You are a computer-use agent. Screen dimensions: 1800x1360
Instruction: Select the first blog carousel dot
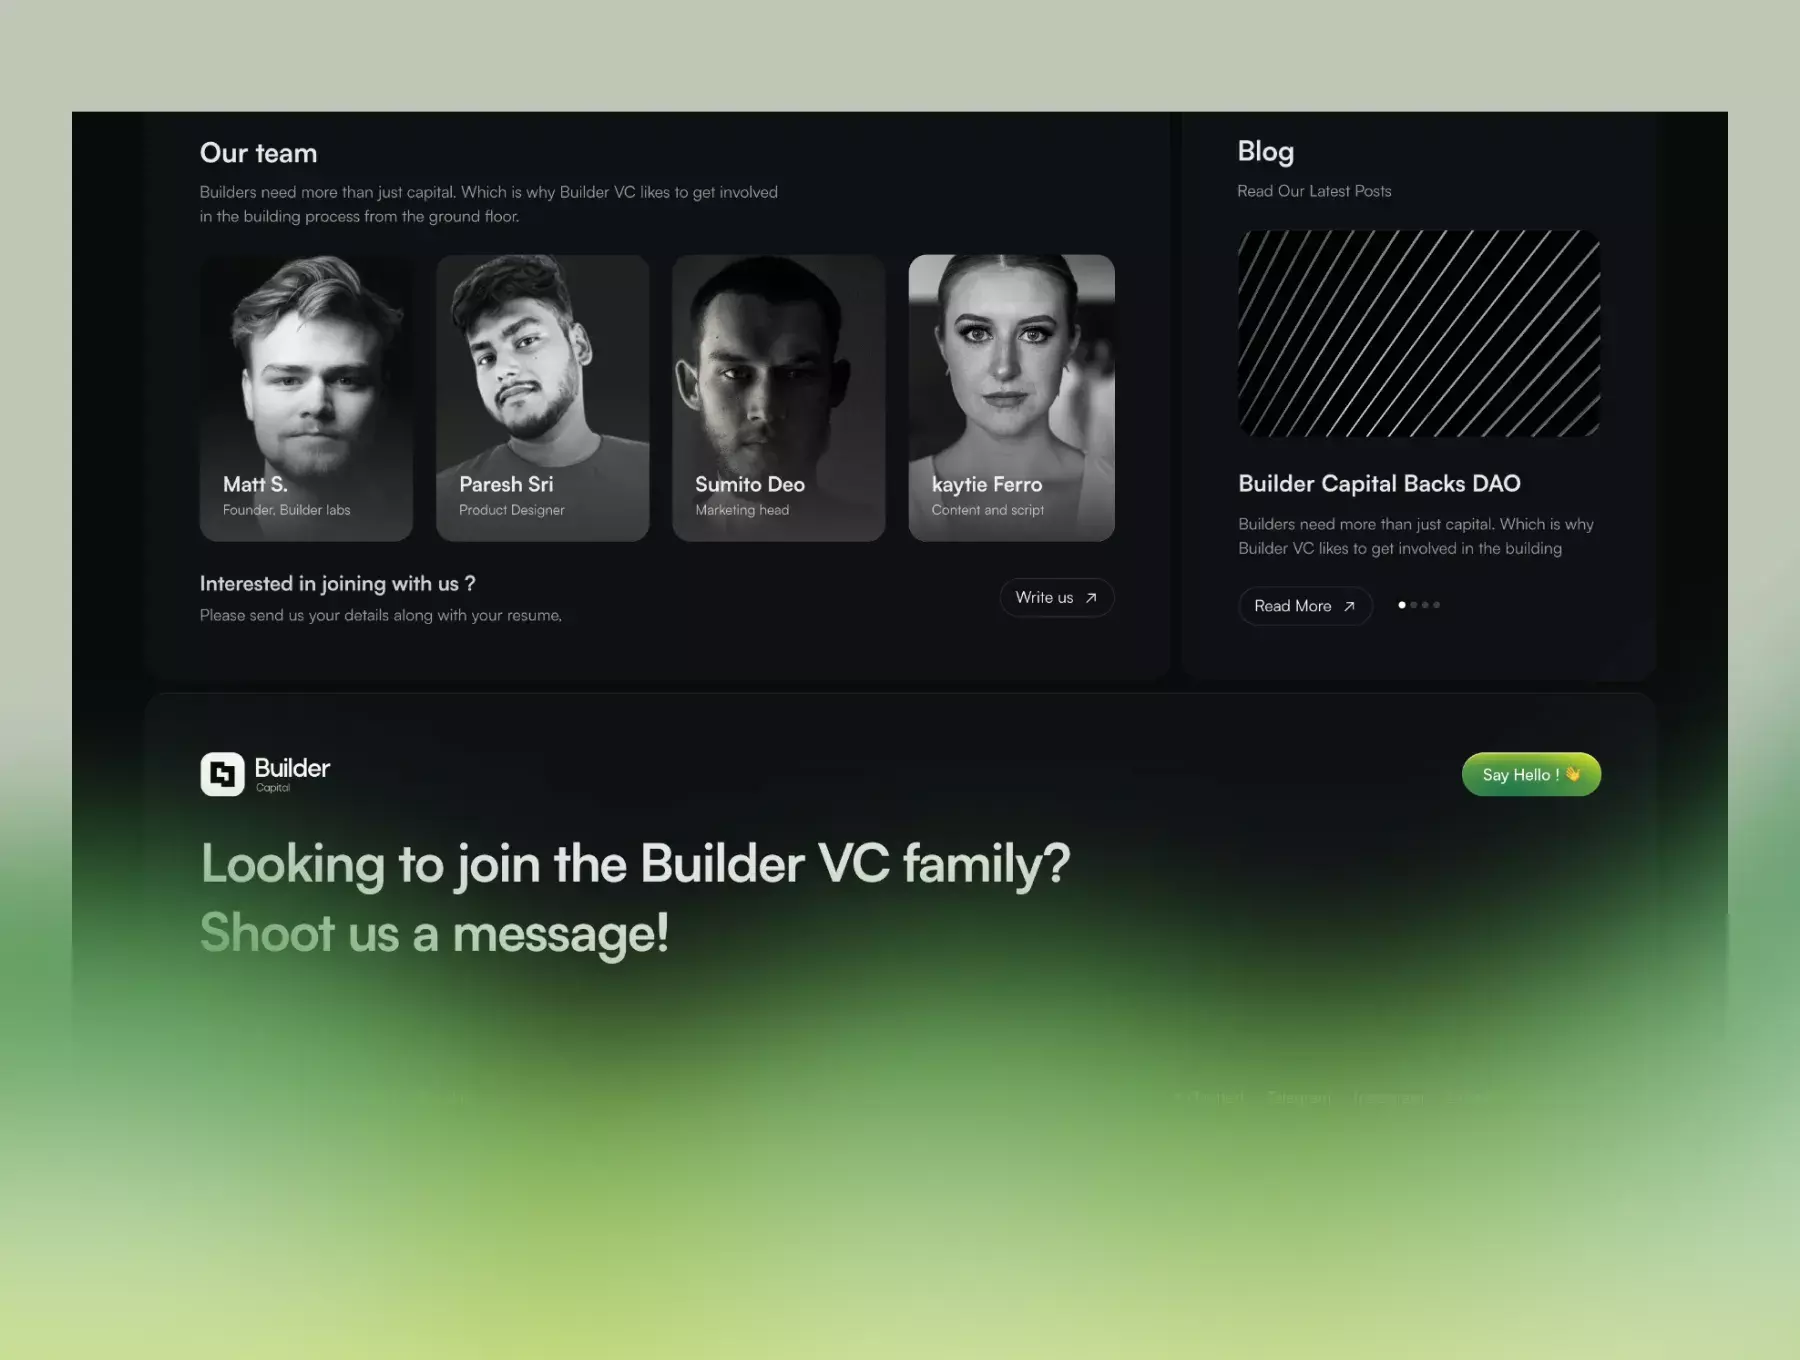(x=1402, y=605)
